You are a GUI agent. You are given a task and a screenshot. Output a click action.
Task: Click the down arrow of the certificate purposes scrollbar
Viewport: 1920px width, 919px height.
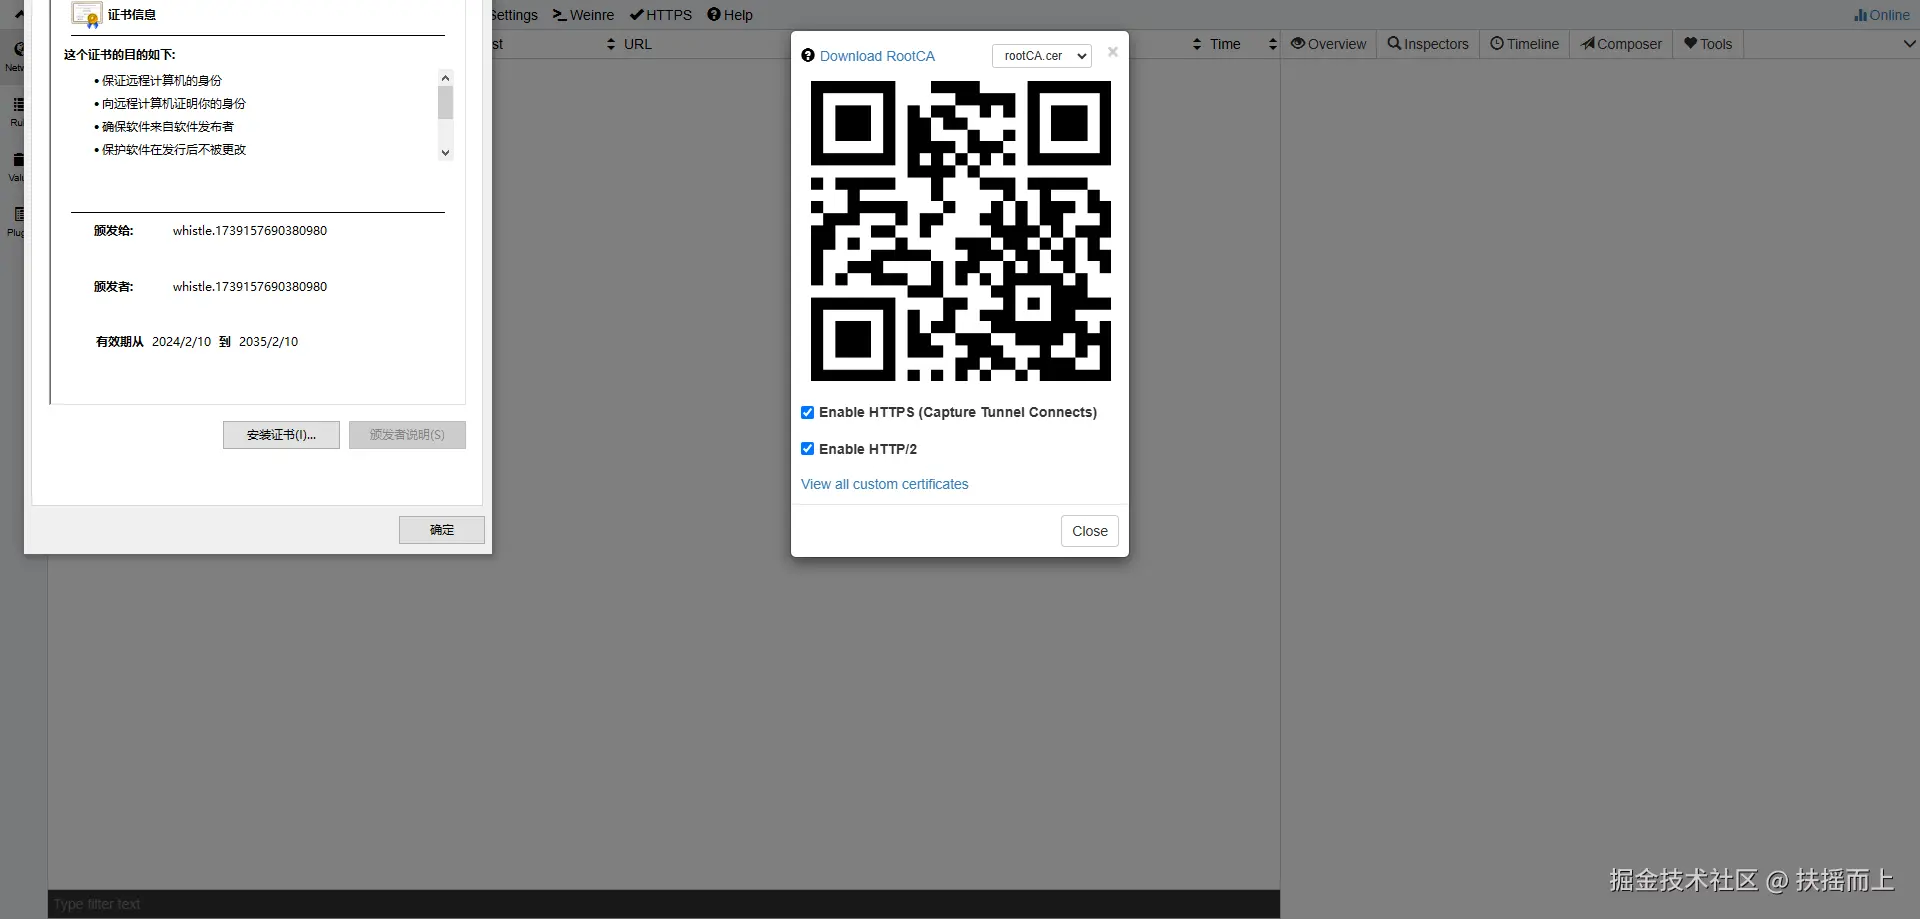click(x=446, y=153)
